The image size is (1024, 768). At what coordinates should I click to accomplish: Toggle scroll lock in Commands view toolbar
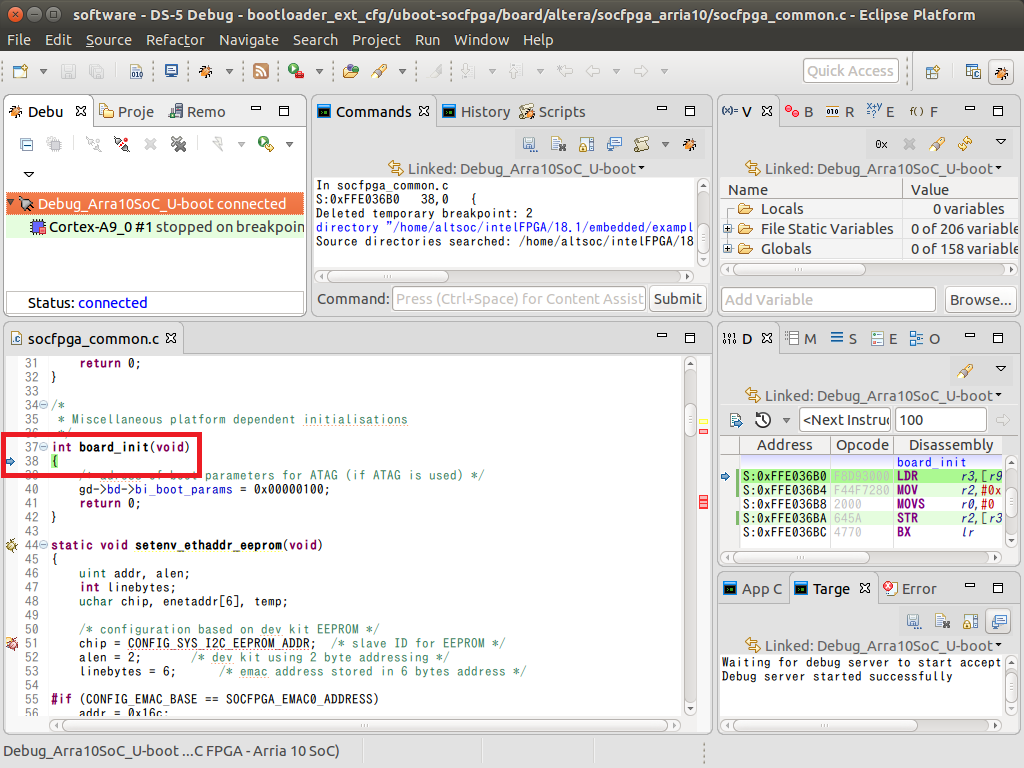586,144
